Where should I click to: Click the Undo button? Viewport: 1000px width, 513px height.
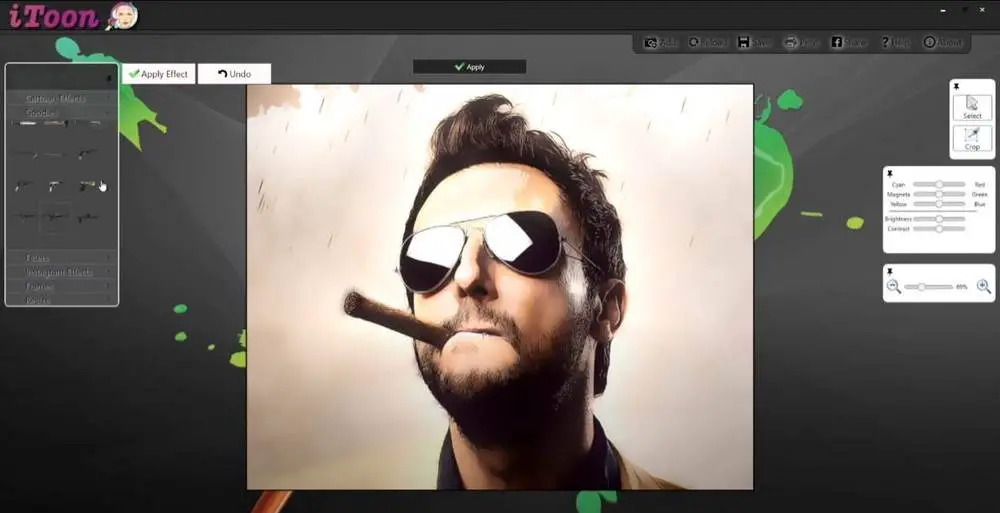[234, 74]
